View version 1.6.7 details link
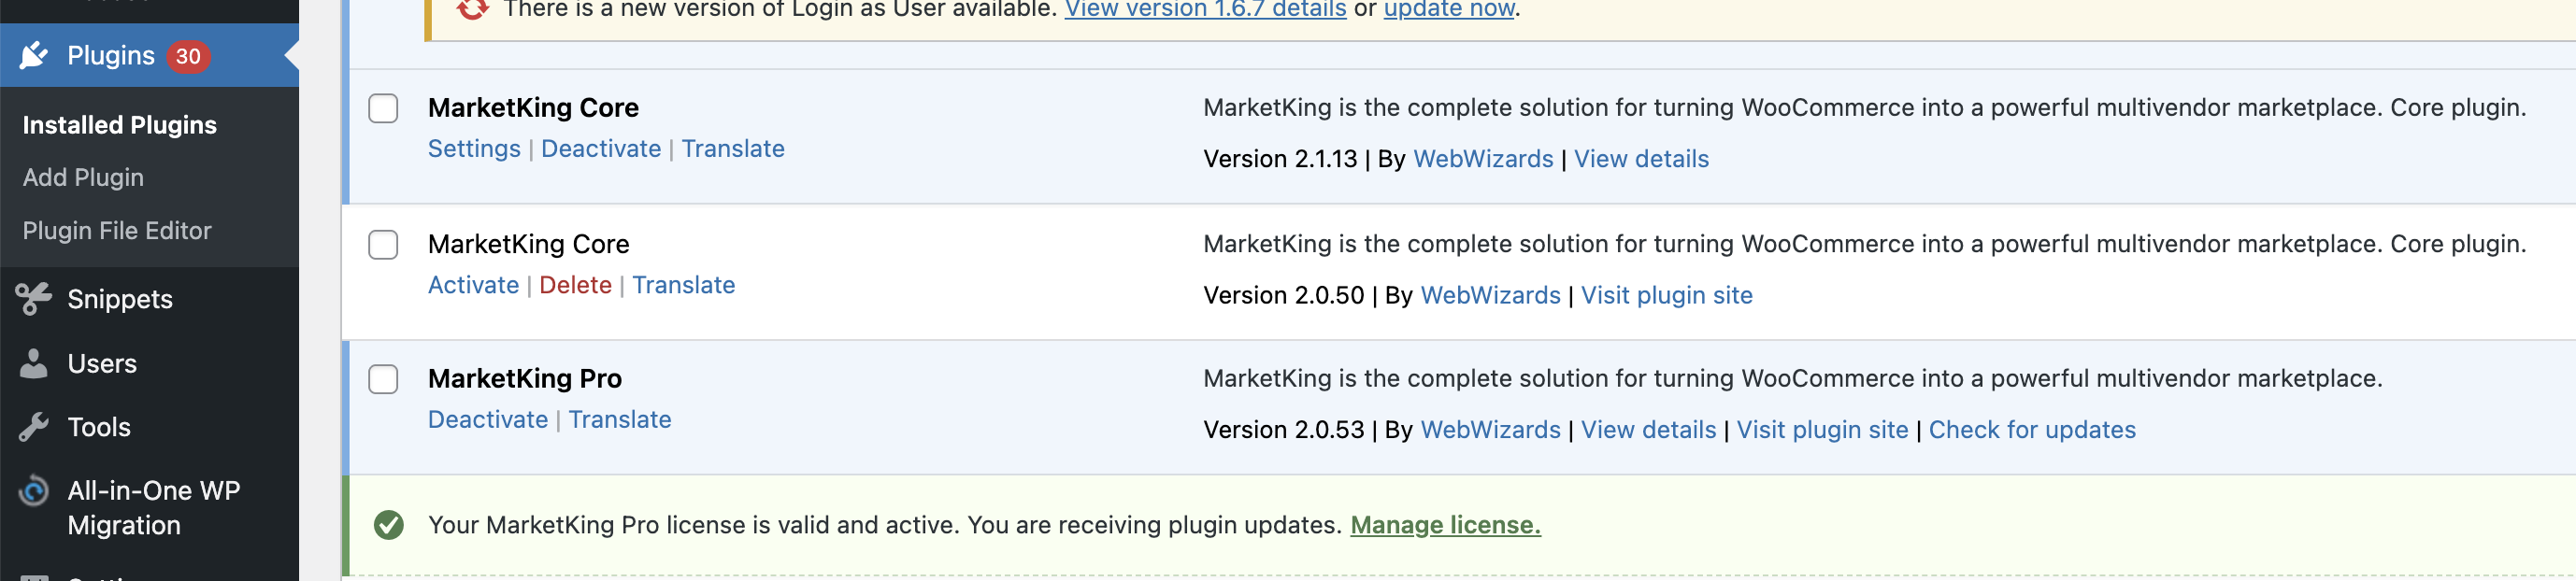This screenshot has height=581, width=2576. tap(1205, 10)
